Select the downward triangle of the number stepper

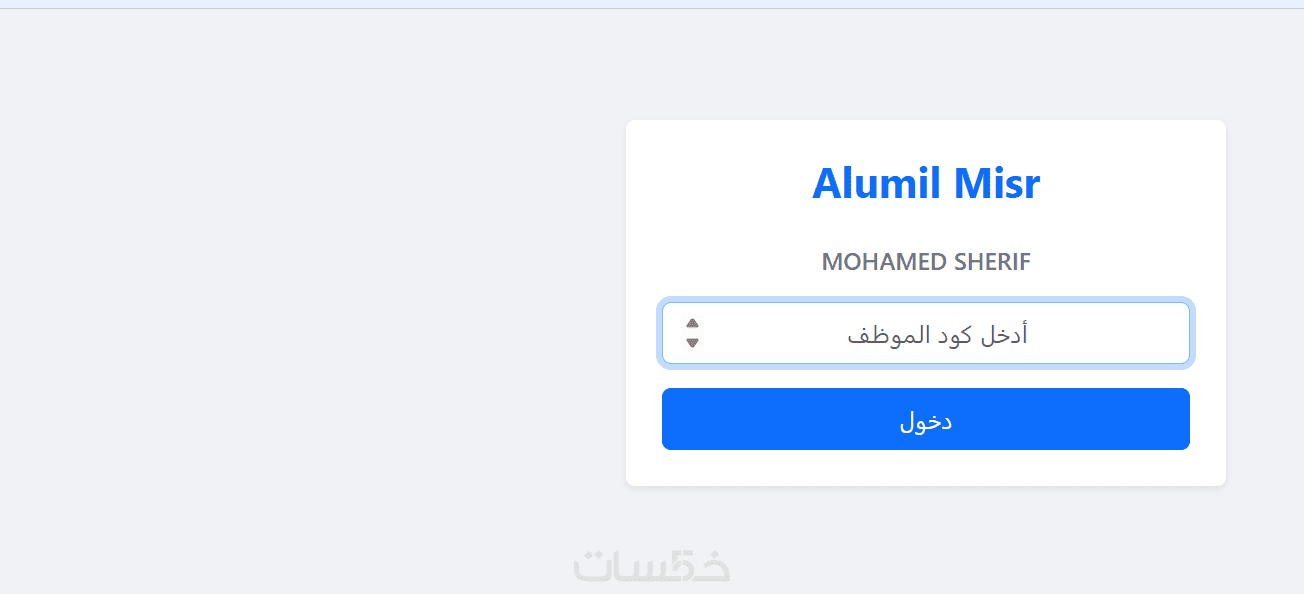point(692,343)
